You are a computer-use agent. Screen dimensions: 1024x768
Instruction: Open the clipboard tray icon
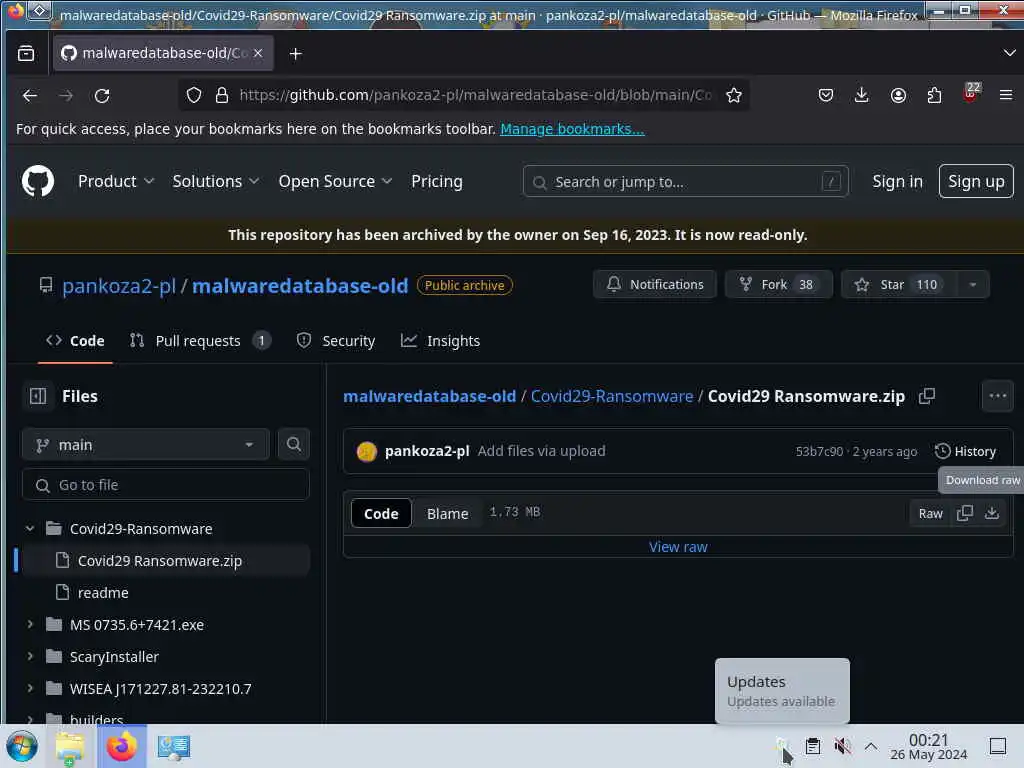coord(812,746)
